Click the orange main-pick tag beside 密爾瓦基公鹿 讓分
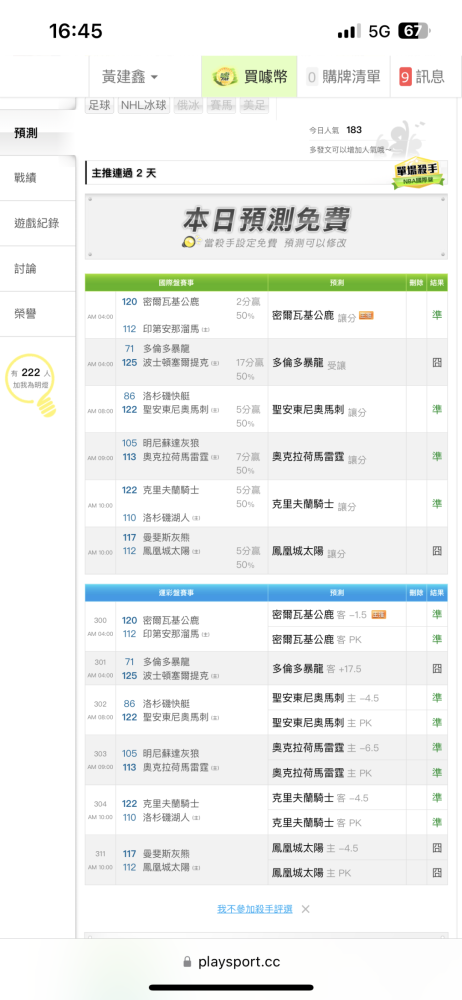This screenshot has width=462, height=1000. click(x=366, y=315)
